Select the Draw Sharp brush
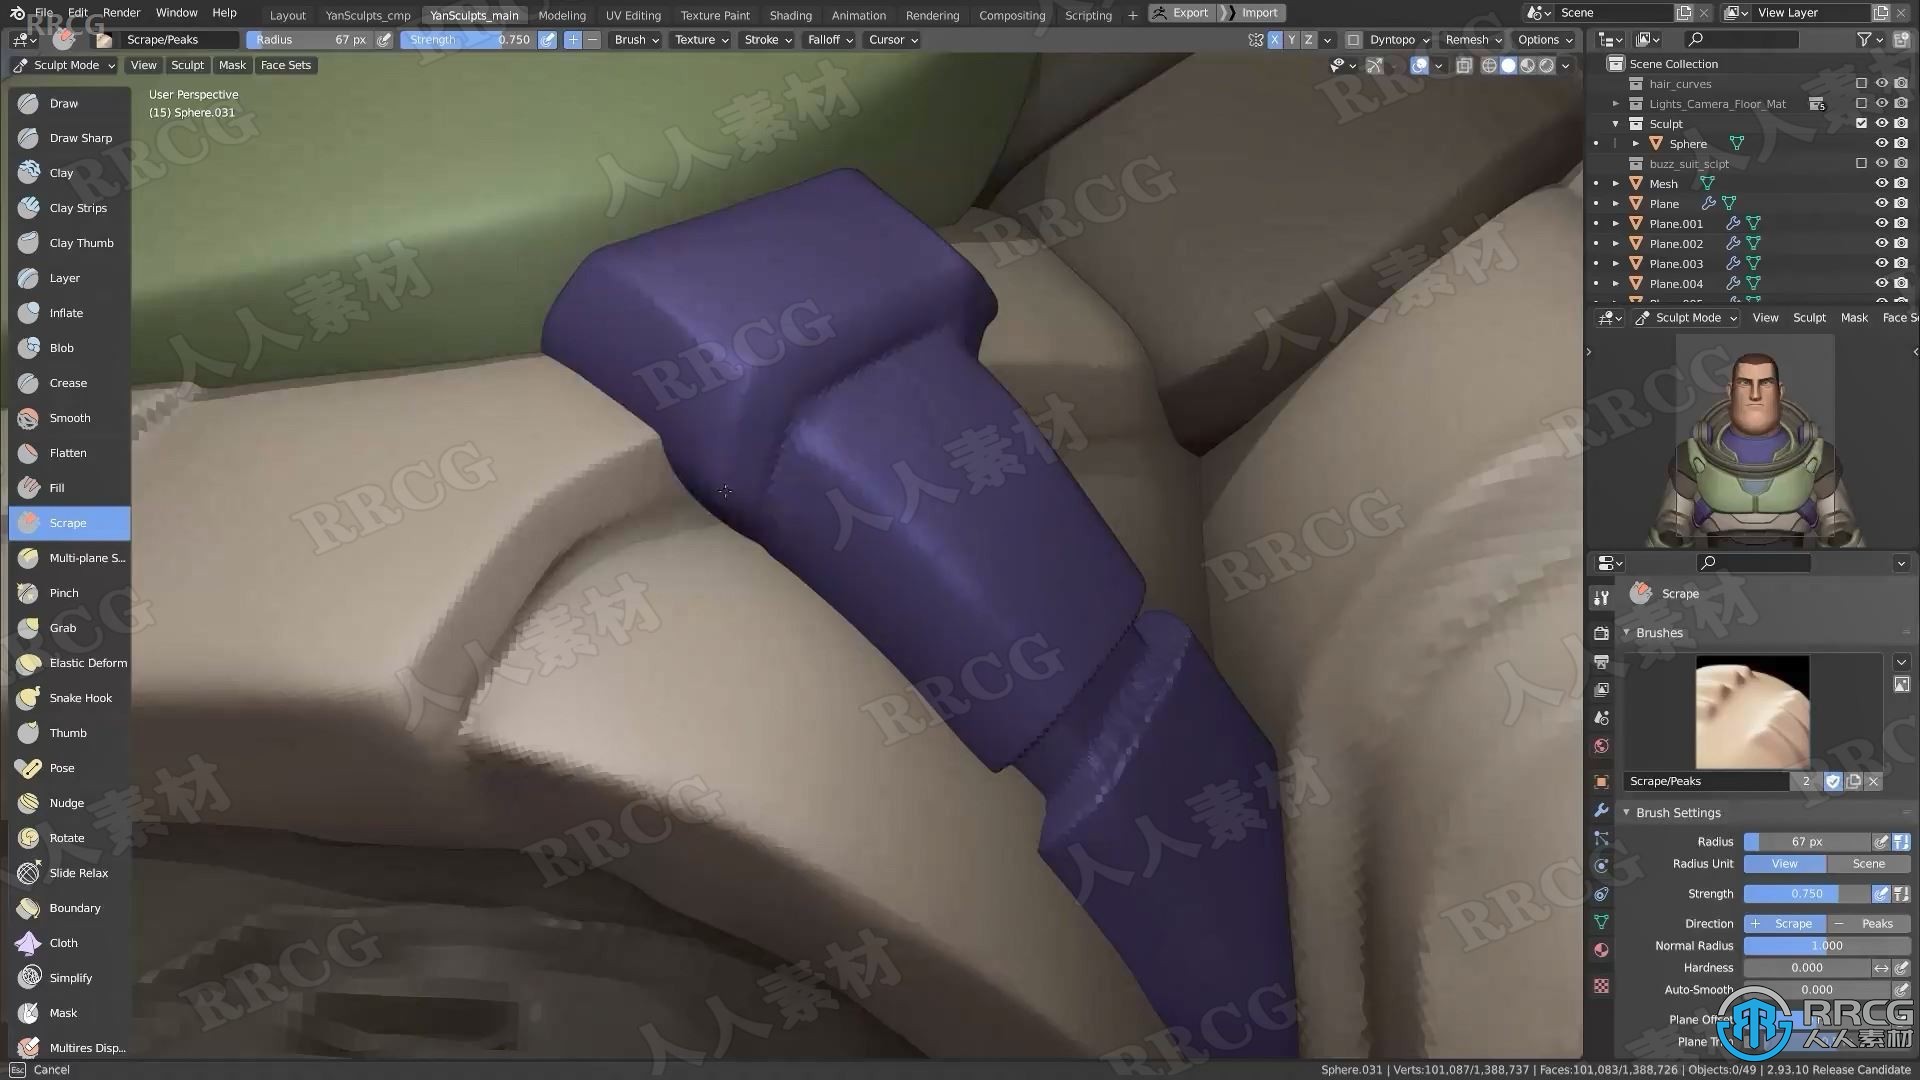 tap(69, 138)
